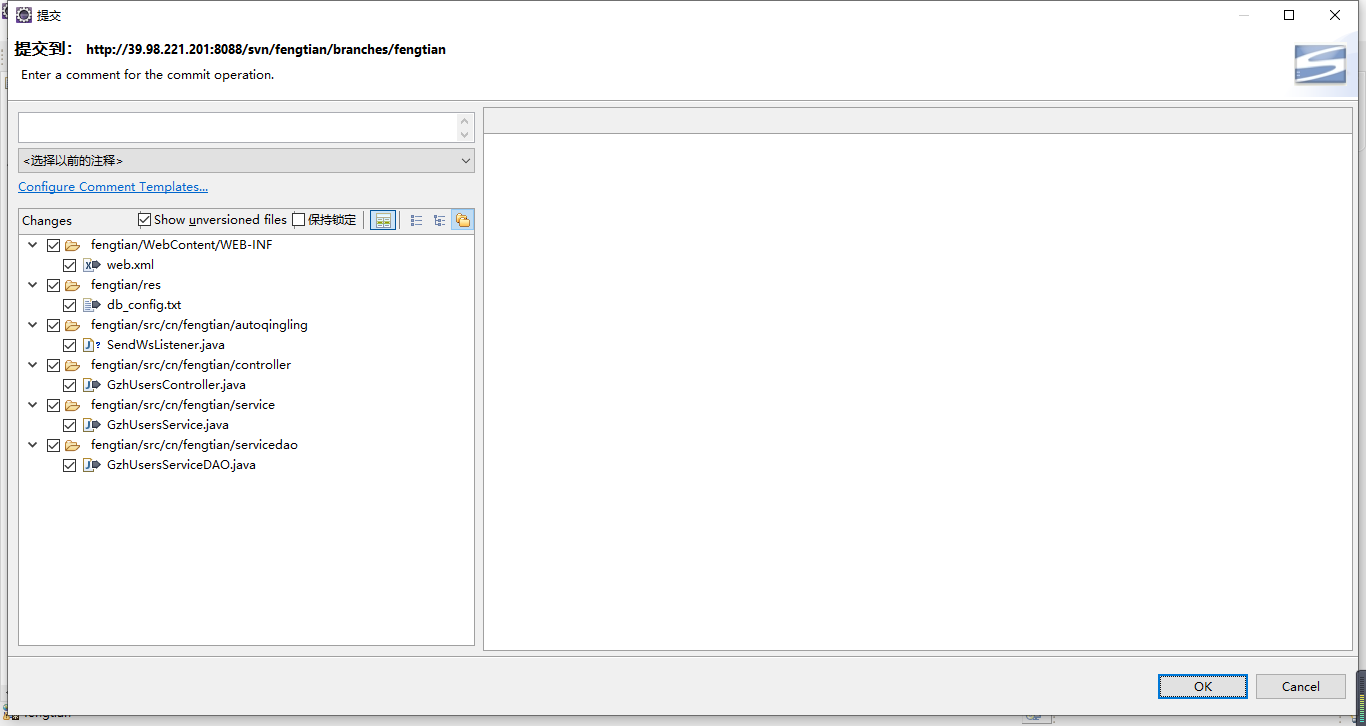Click the fengtian/res folder icon
Screen dimensions: 1366x726
pyautogui.click(x=73, y=285)
